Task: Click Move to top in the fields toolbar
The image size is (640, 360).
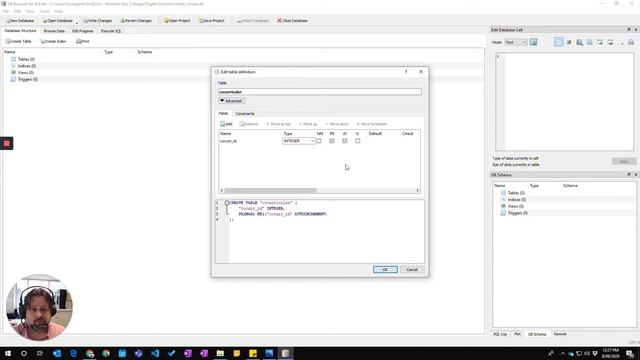Action: [278, 124]
